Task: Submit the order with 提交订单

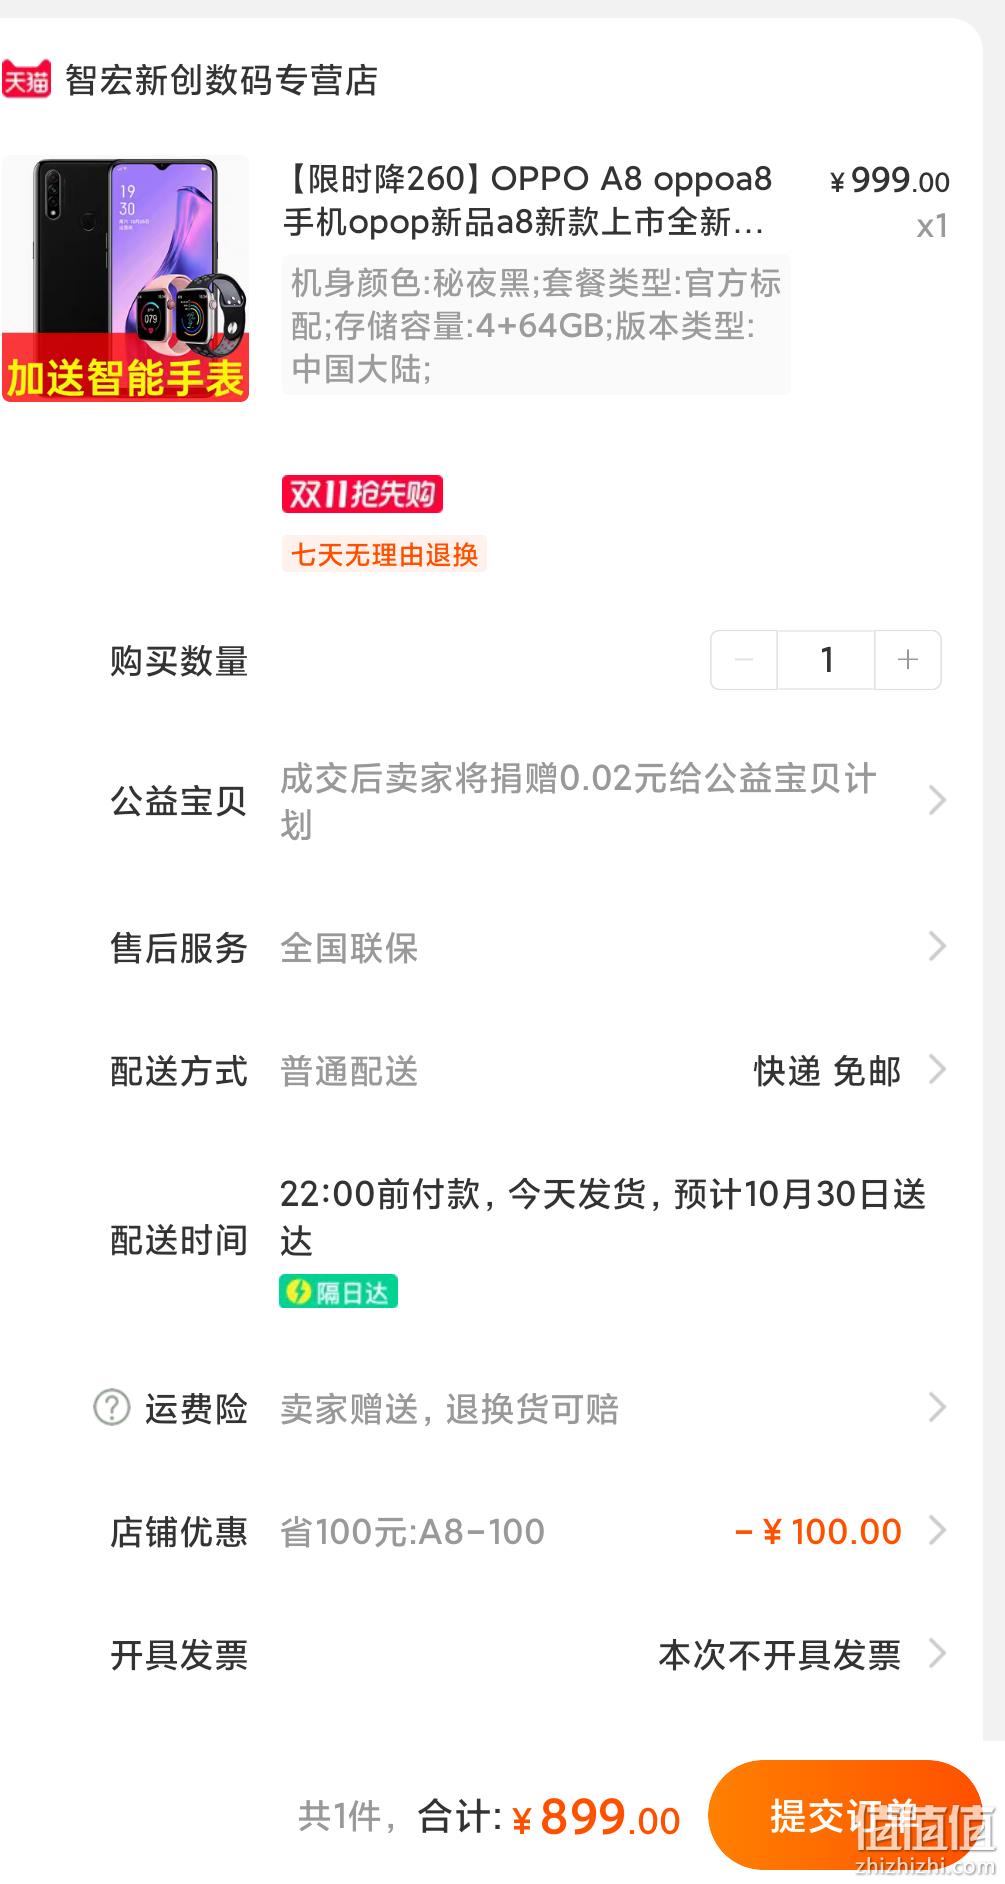Action: click(845, 1815)
